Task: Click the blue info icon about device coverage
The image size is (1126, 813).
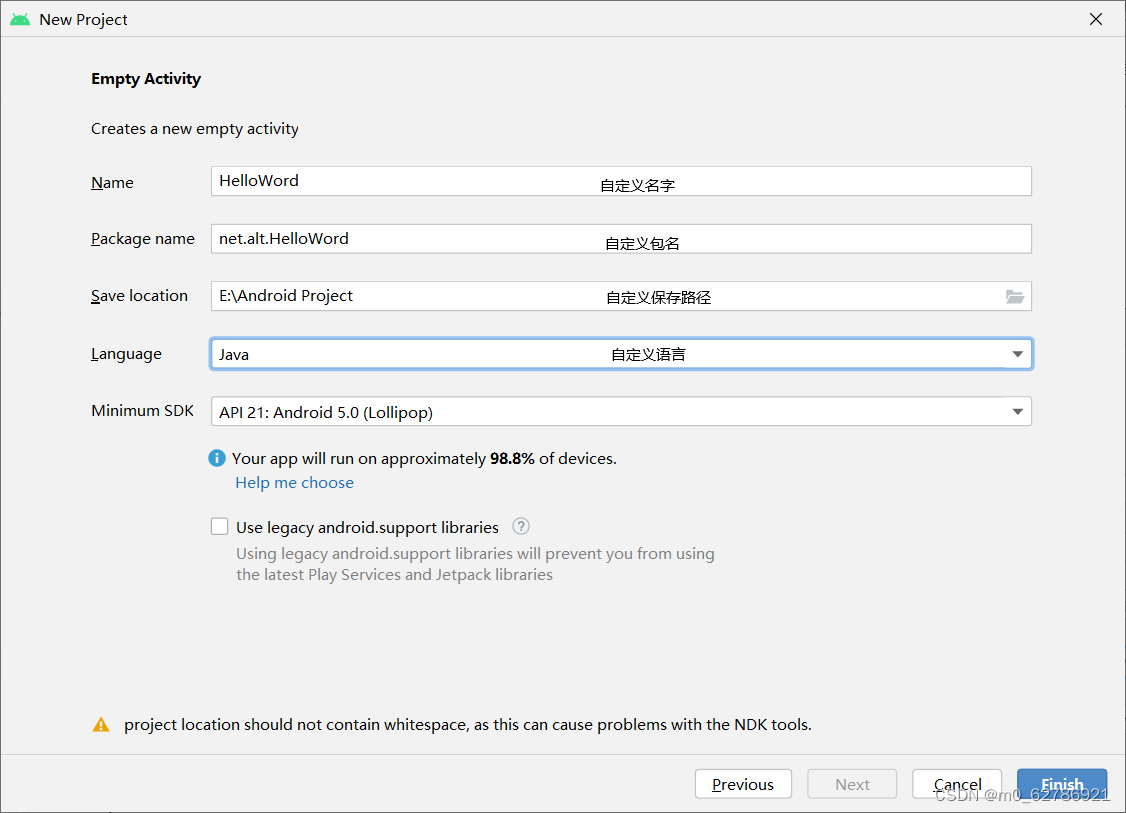Action: click(217, 457)
